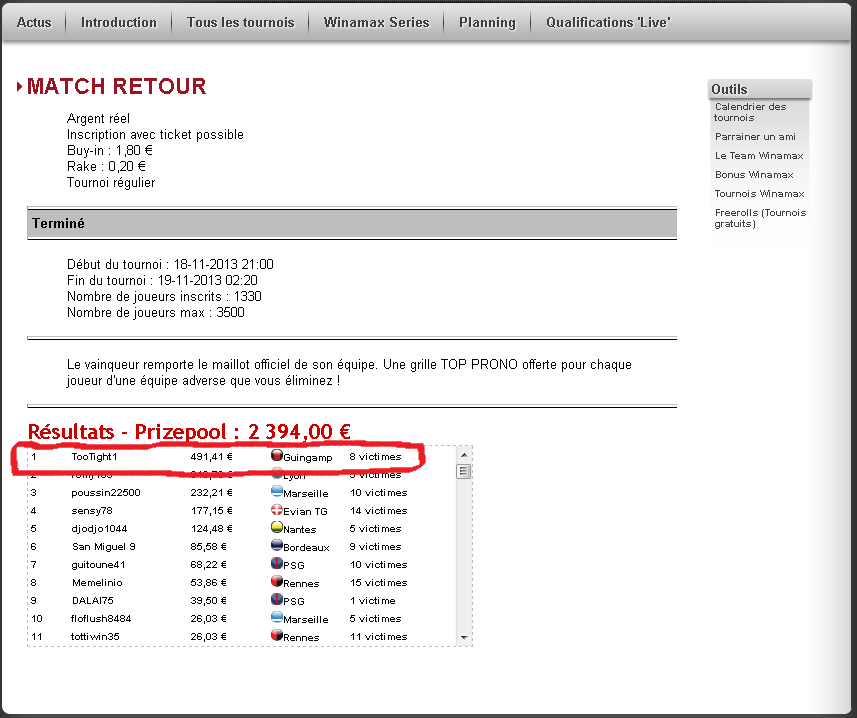This screenshot has height=718, width=857.
Task: Open Calendrier des tournois link
Action: [x=750, y=112]
